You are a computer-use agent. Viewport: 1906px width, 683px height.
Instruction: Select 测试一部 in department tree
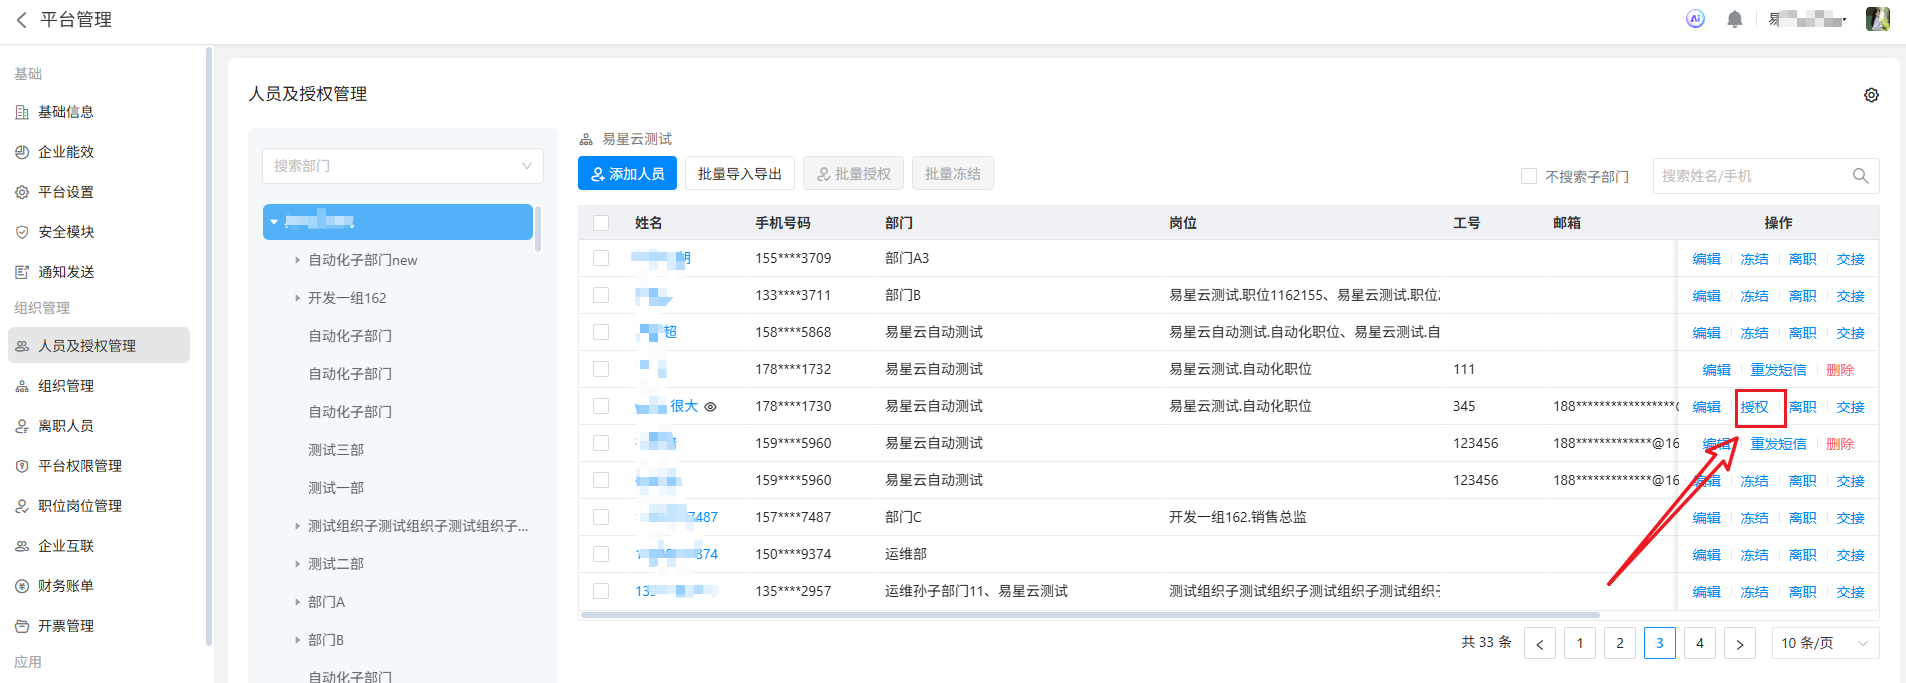click(336, 488)
